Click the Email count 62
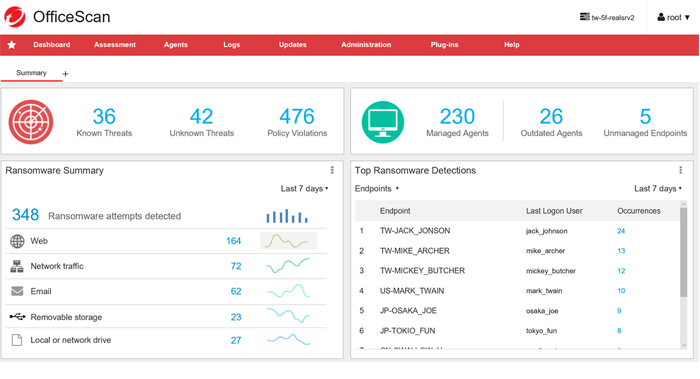 [x=236, y=292]
